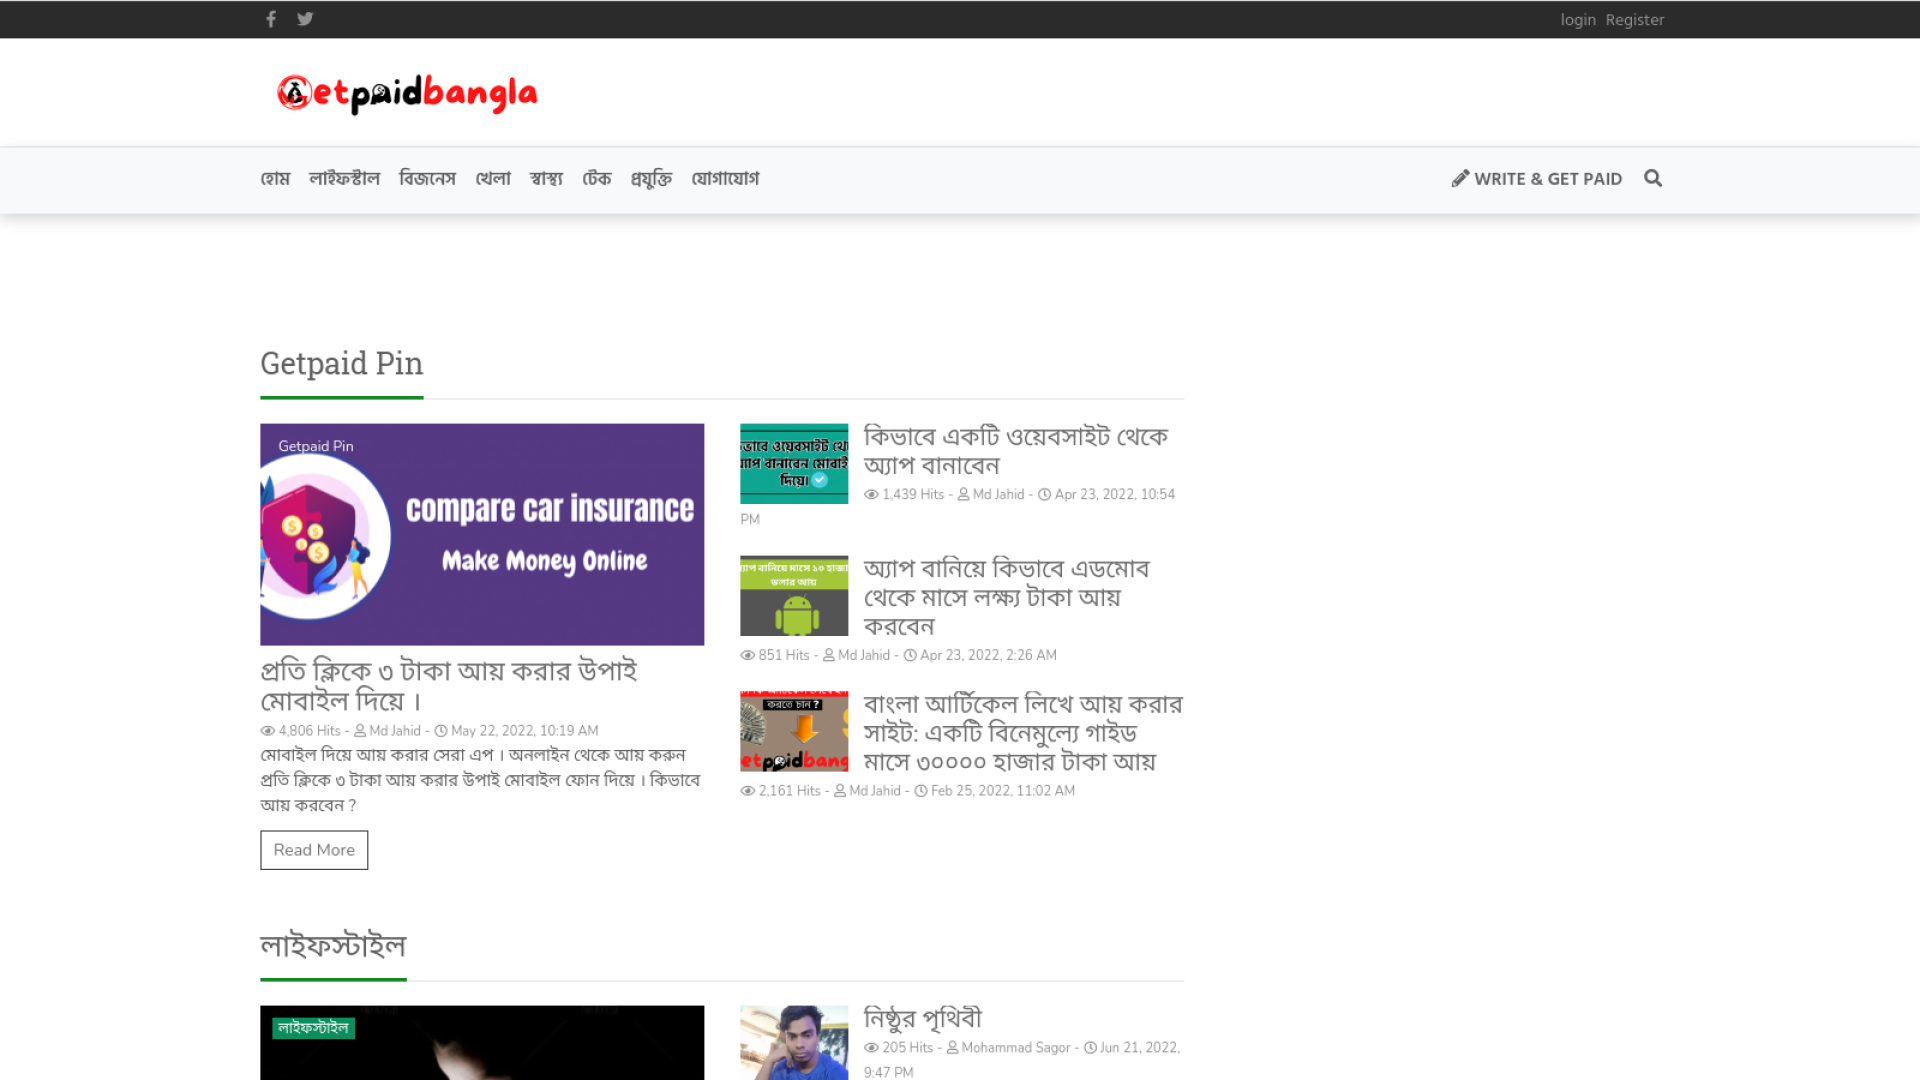The width and height of the screenshot is (1920, 1080).
Task: Open the Twitter icon in top bar
Action: click(x=305, y=19)
